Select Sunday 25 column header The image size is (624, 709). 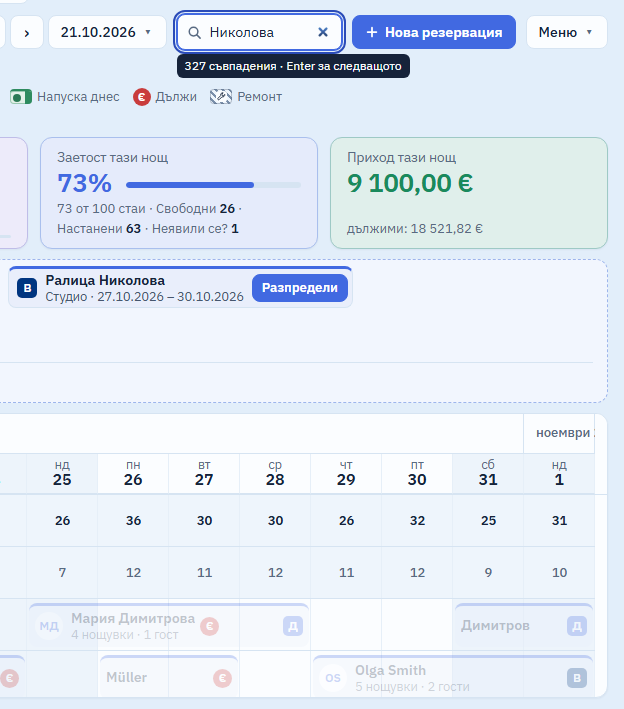62,473
